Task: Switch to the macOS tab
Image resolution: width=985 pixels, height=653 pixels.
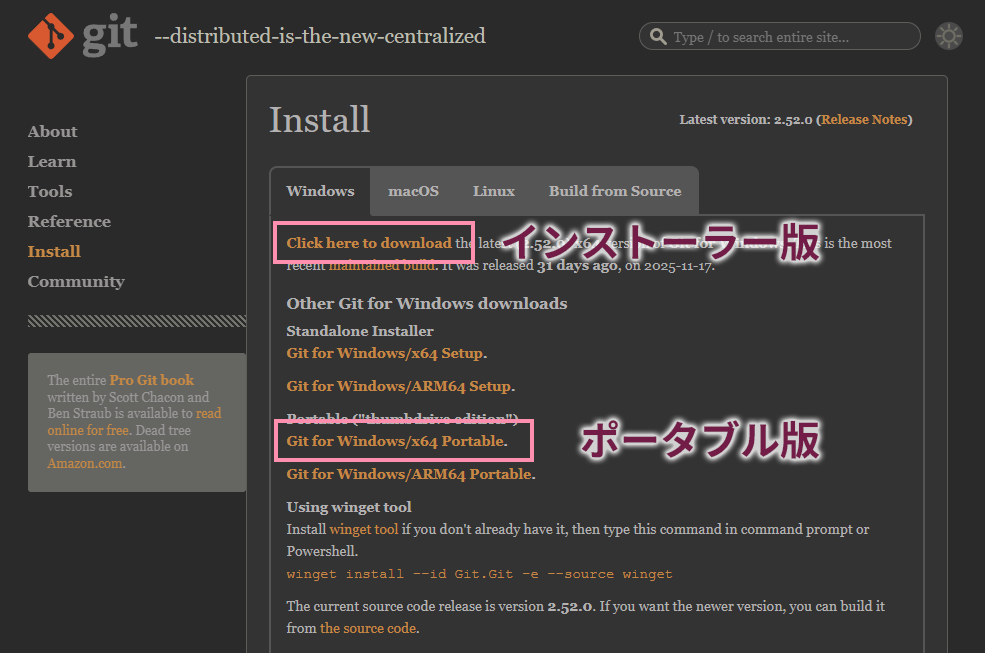Action: pyautogui.click(x=413, y=191)
